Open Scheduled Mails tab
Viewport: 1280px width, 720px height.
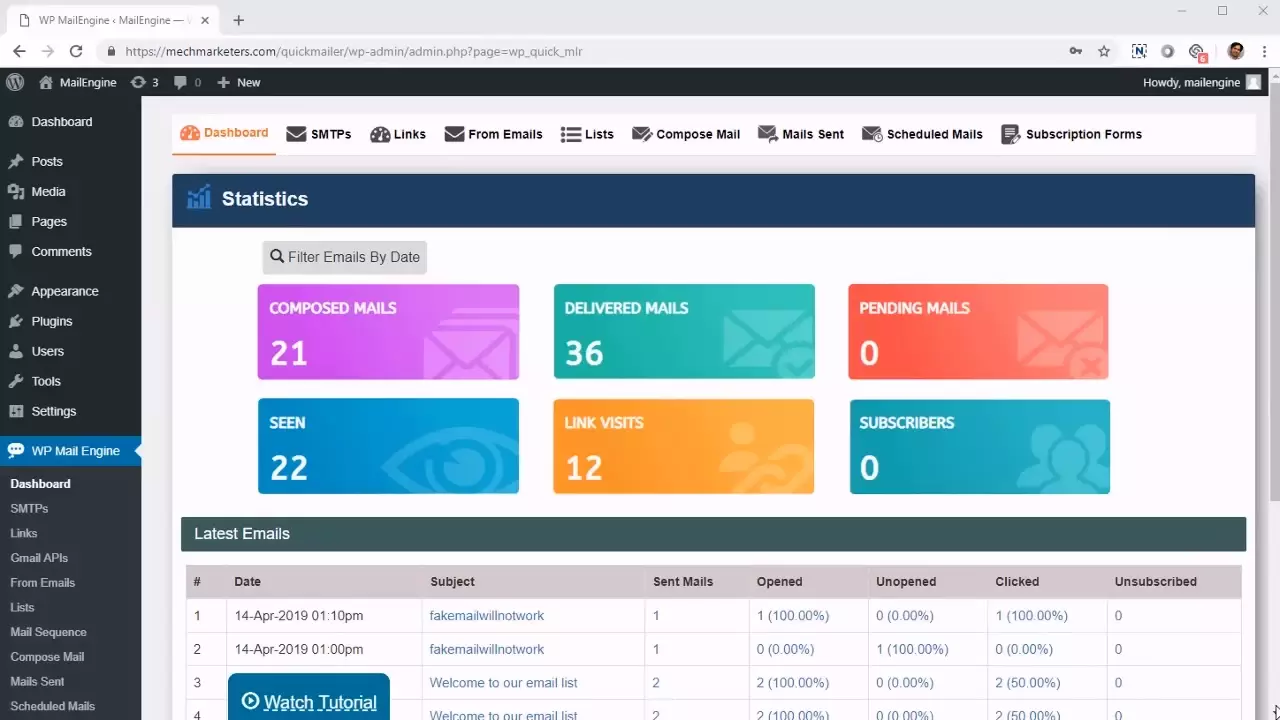click(922, 134)
